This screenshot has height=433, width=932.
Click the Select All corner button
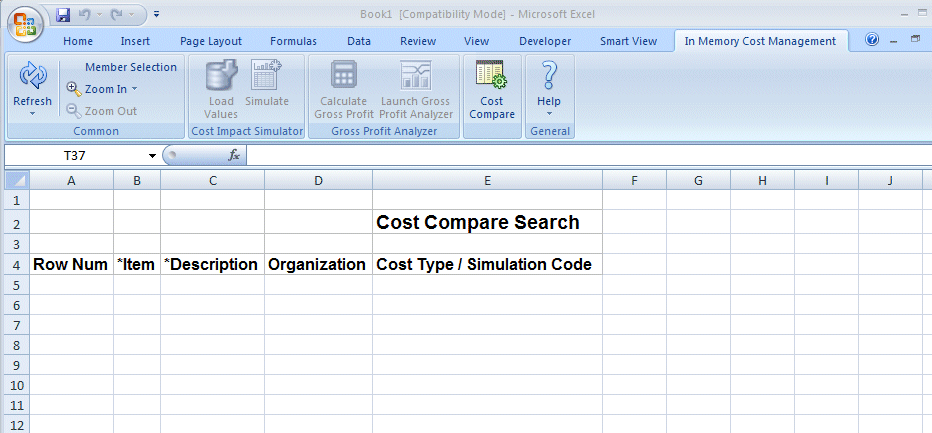(17, 180)
